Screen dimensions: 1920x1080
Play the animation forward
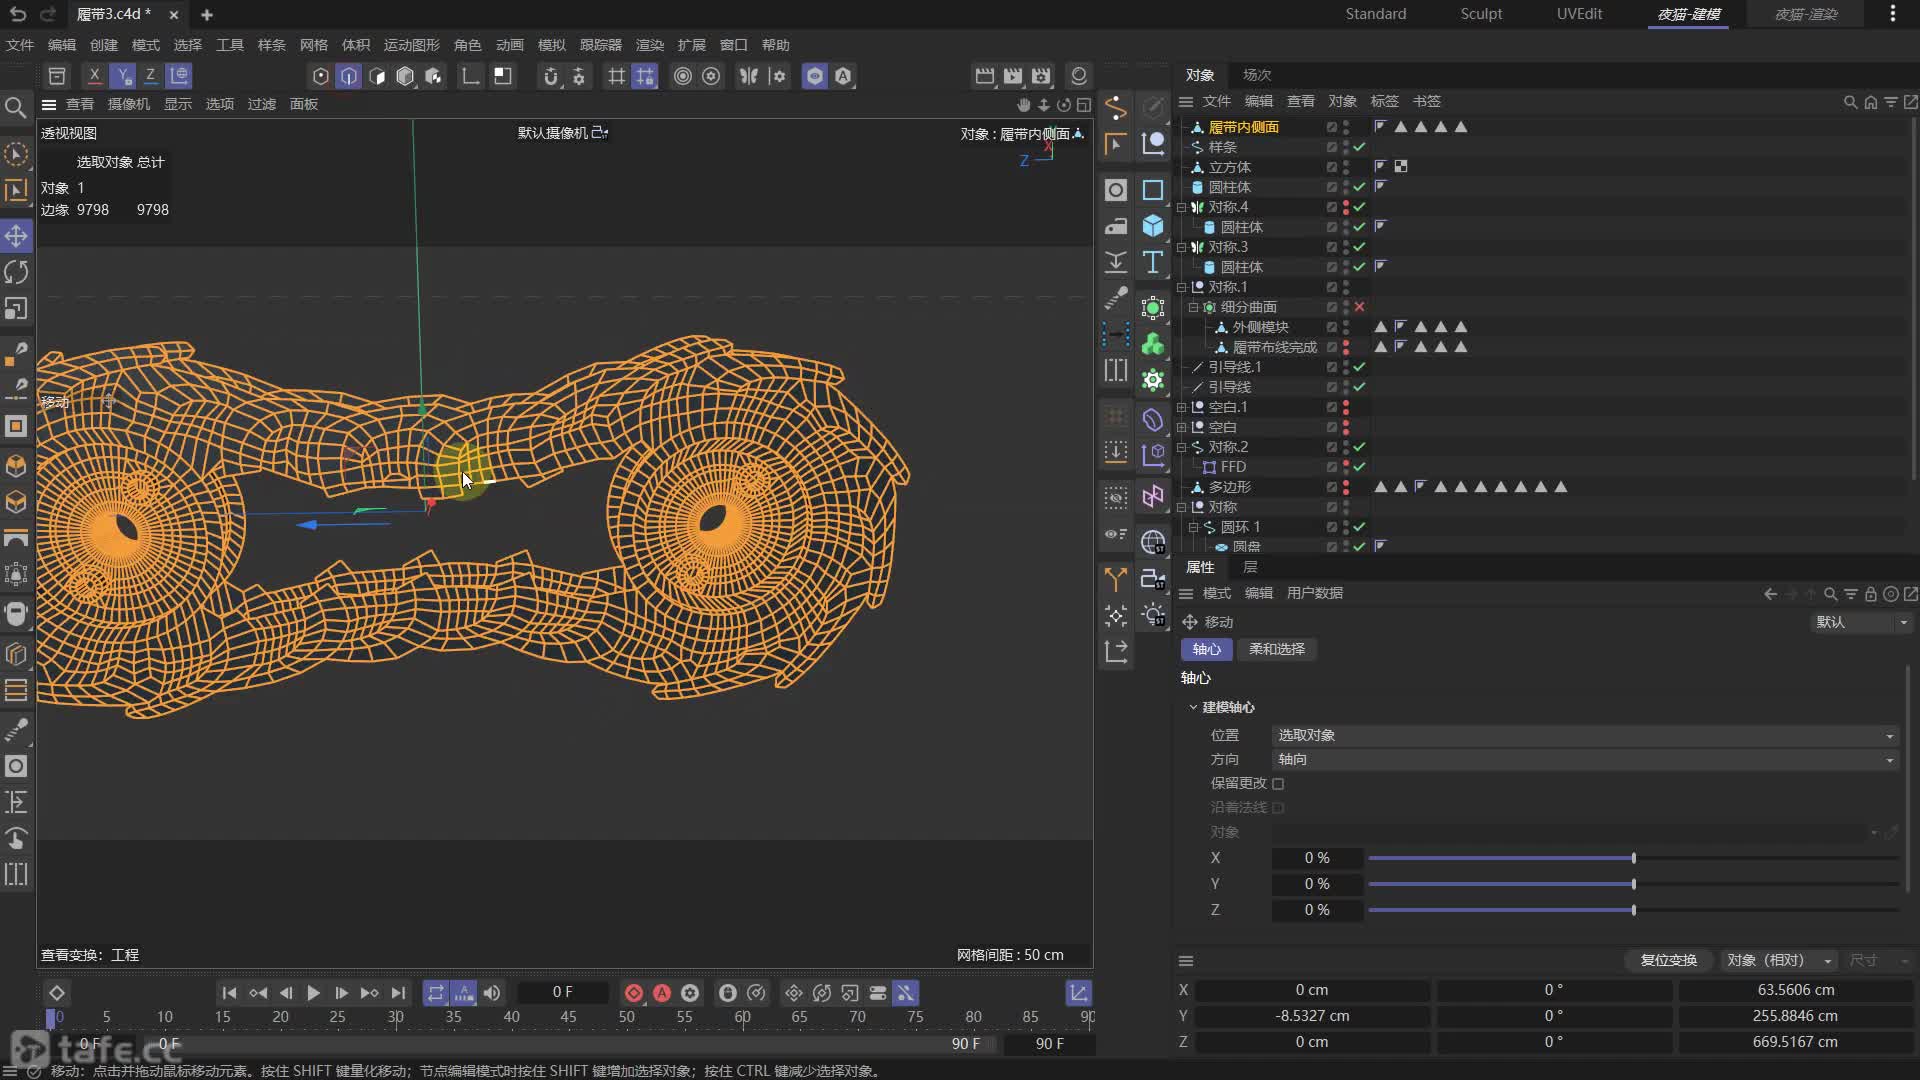[313, 993]
